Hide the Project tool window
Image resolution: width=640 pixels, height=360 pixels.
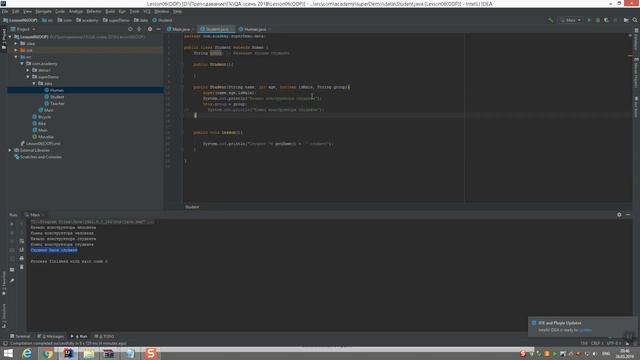tap(158, 29)
